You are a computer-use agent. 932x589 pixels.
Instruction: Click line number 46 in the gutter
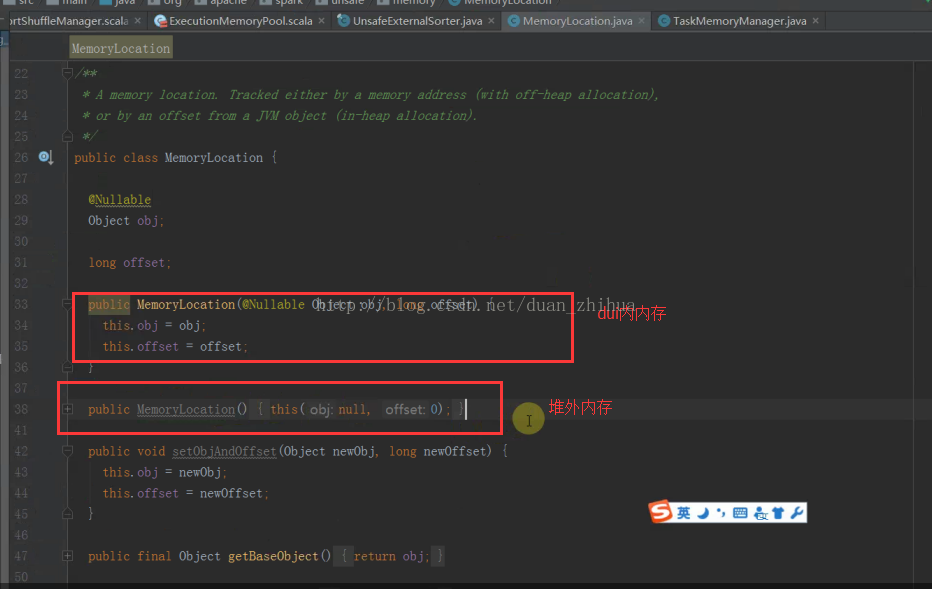point(21,535)
